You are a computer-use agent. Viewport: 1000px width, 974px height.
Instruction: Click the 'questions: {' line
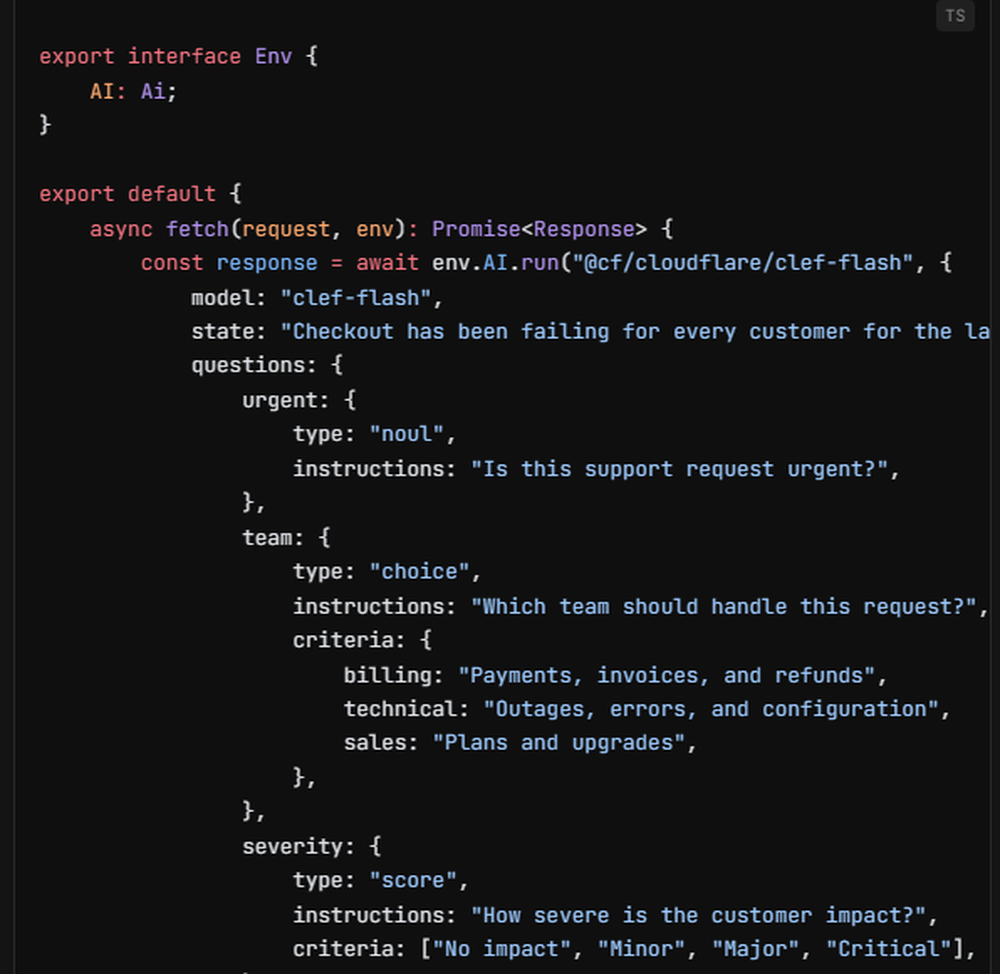point(267,365)
